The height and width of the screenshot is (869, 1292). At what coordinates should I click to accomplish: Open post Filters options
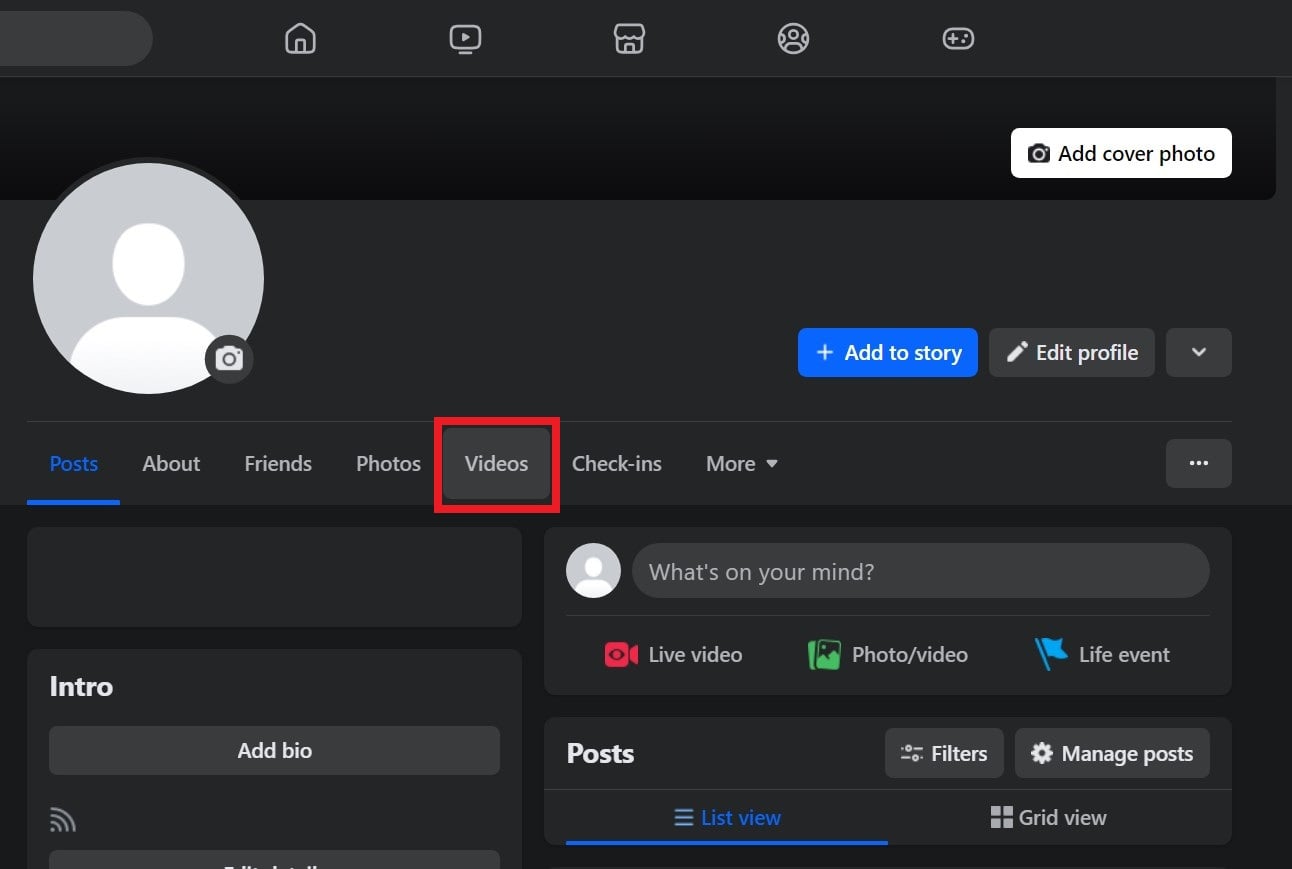[x=943, y=753]
